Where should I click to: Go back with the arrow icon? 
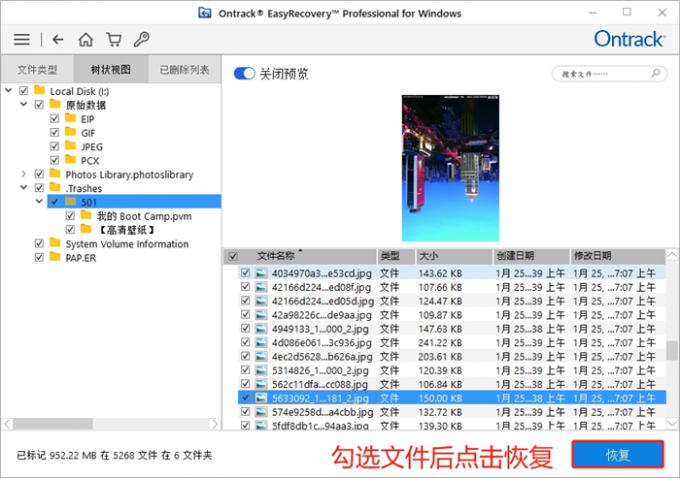tap(58, 39)
